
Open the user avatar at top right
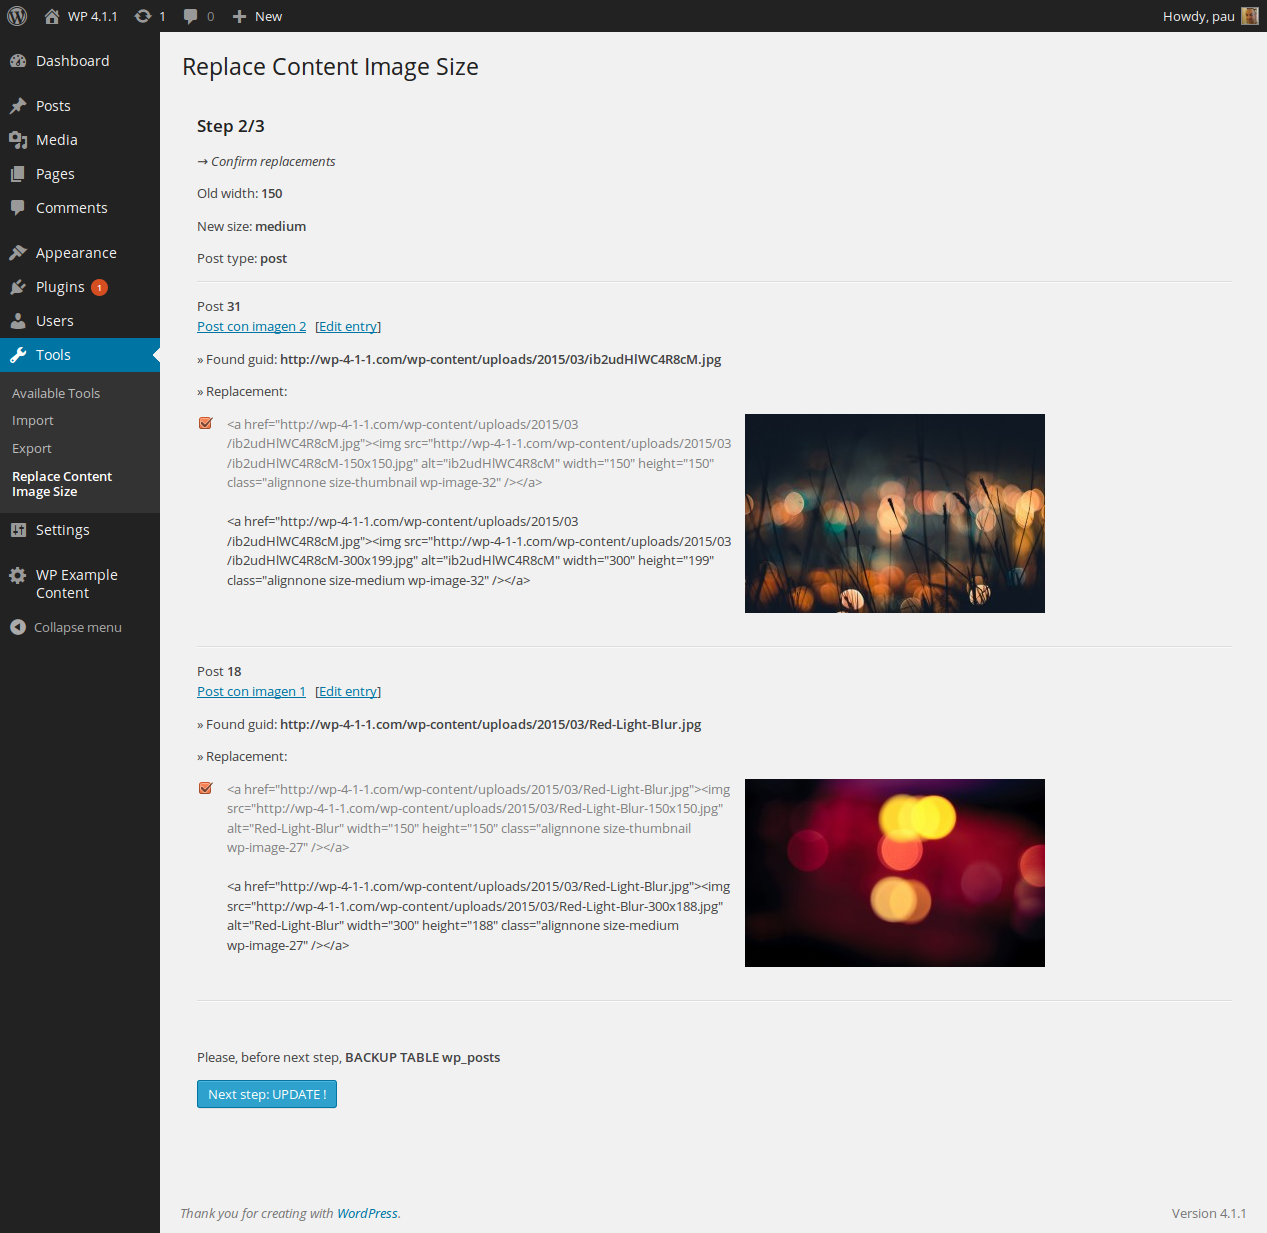[x=1249, y=16]
